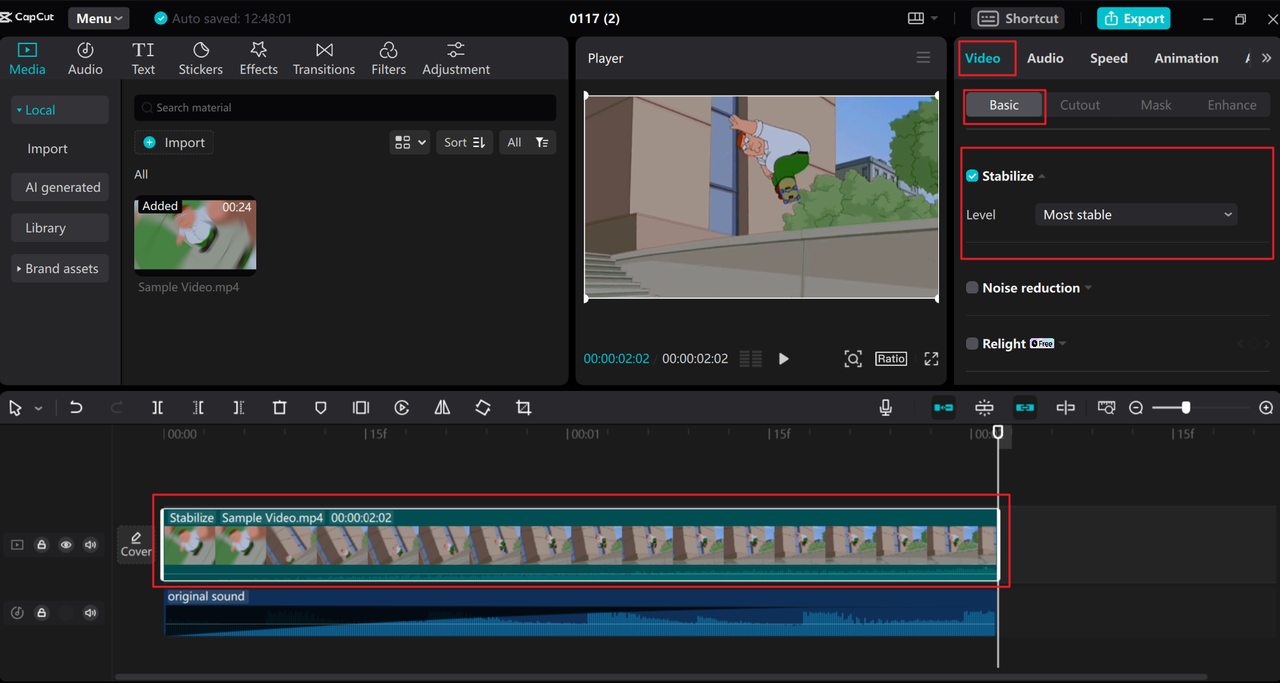The width and height of the screenshot is (1280, 683).
Task: Click the Search material field
Action: [345, 107]
